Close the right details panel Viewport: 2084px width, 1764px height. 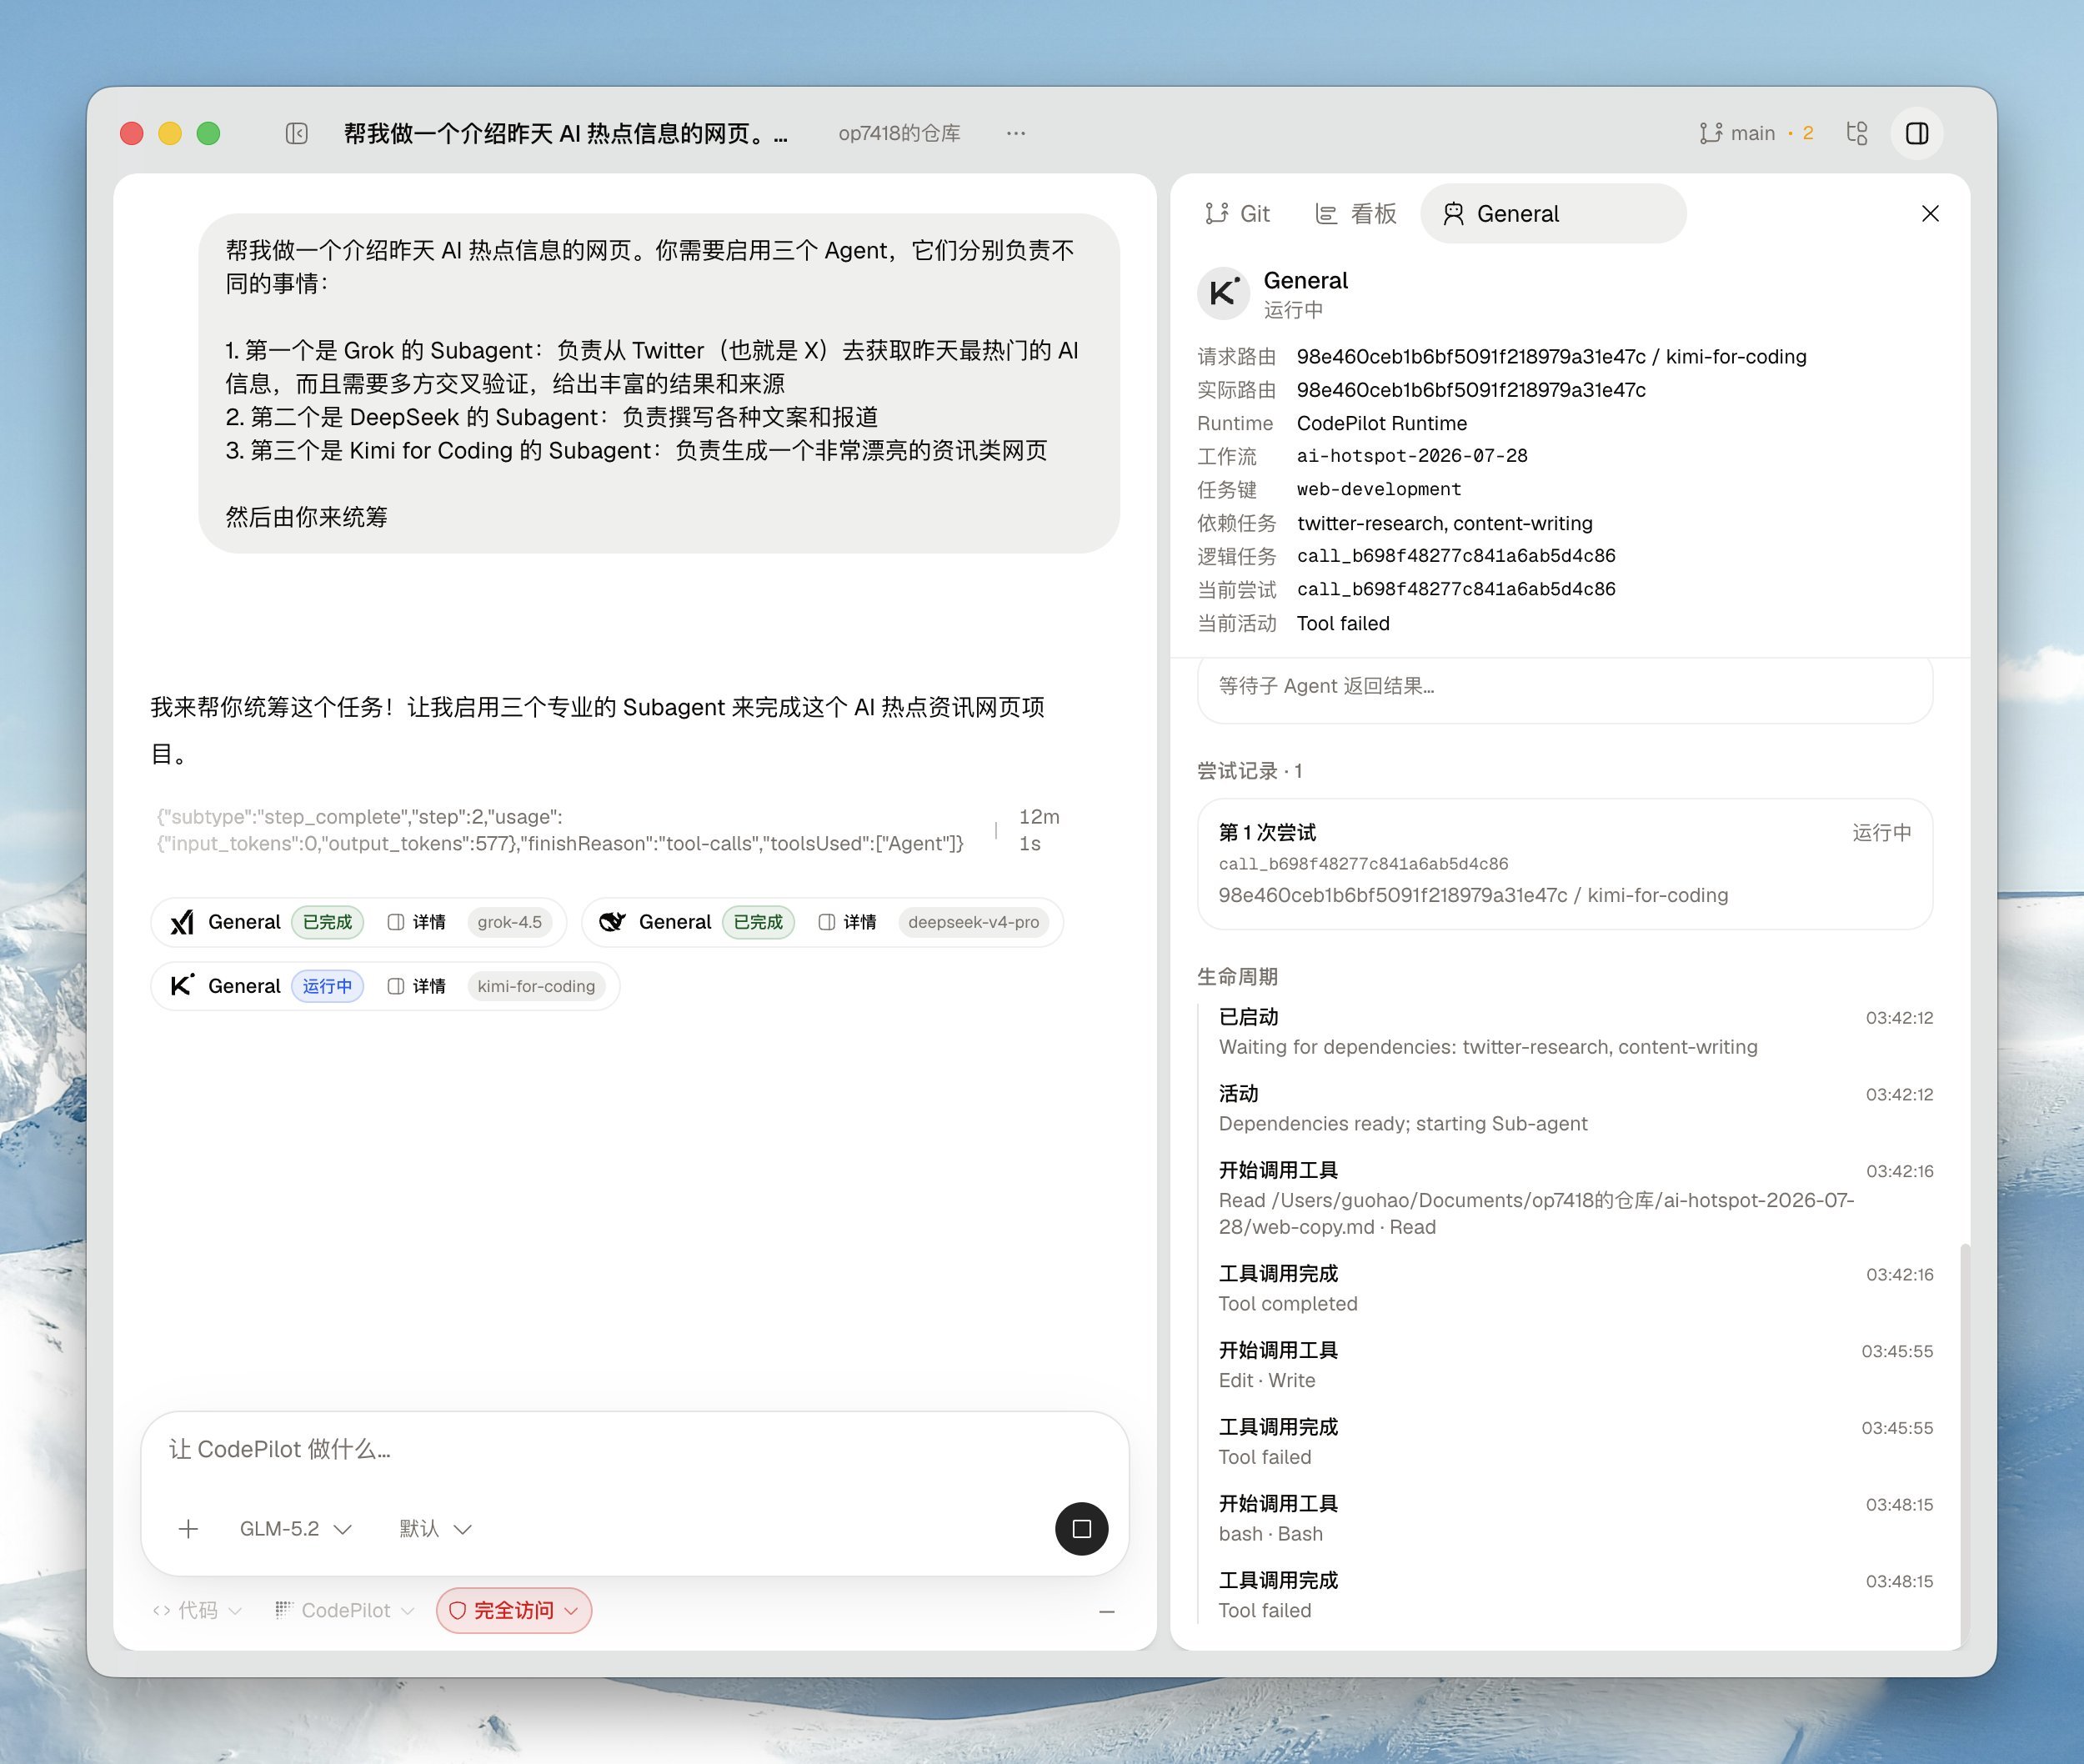tap(1930, 214)
